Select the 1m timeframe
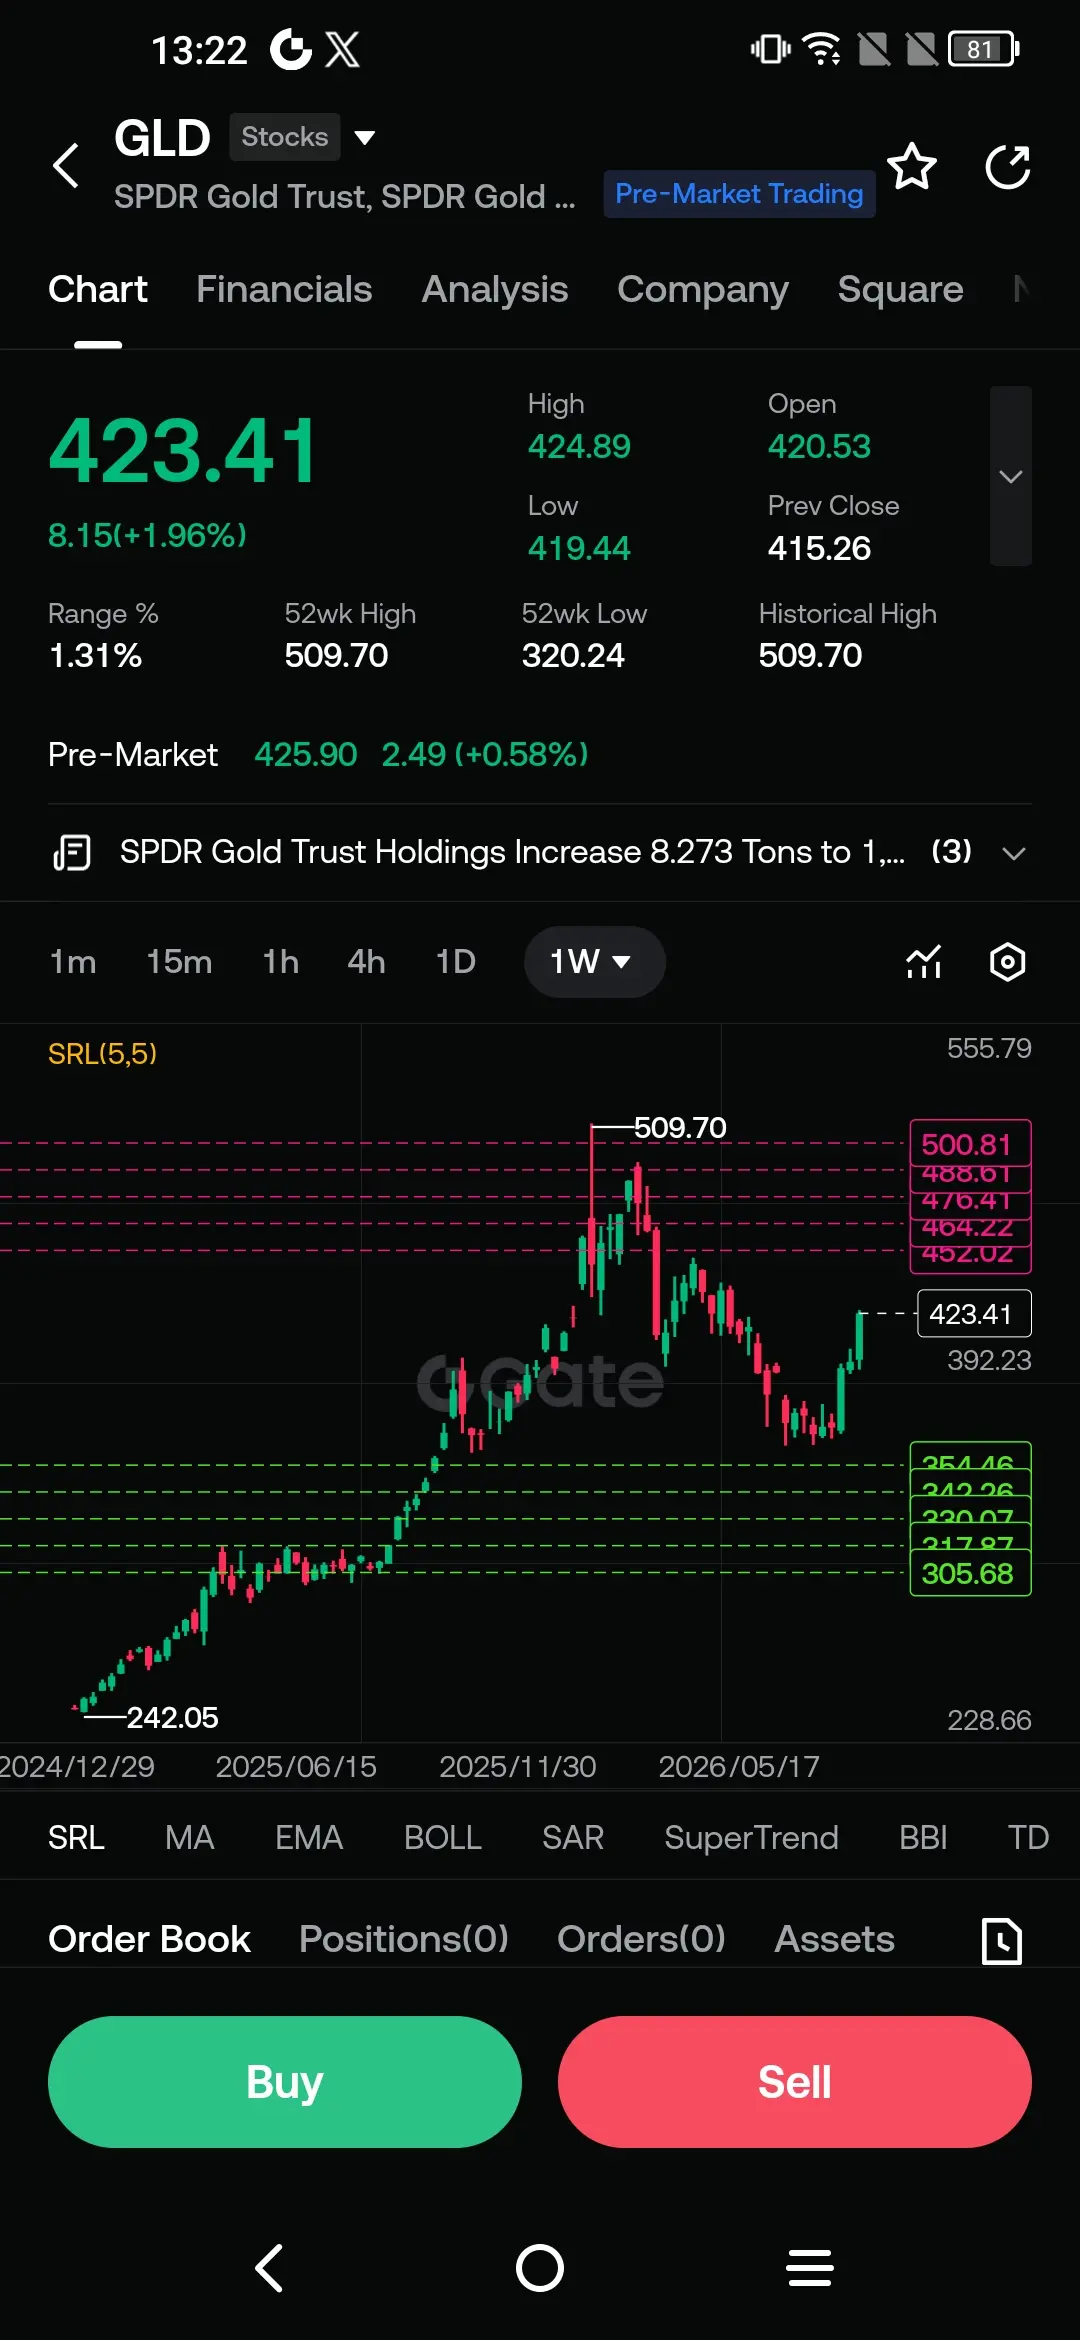The image size is (1080, 2340). (73, 962)
